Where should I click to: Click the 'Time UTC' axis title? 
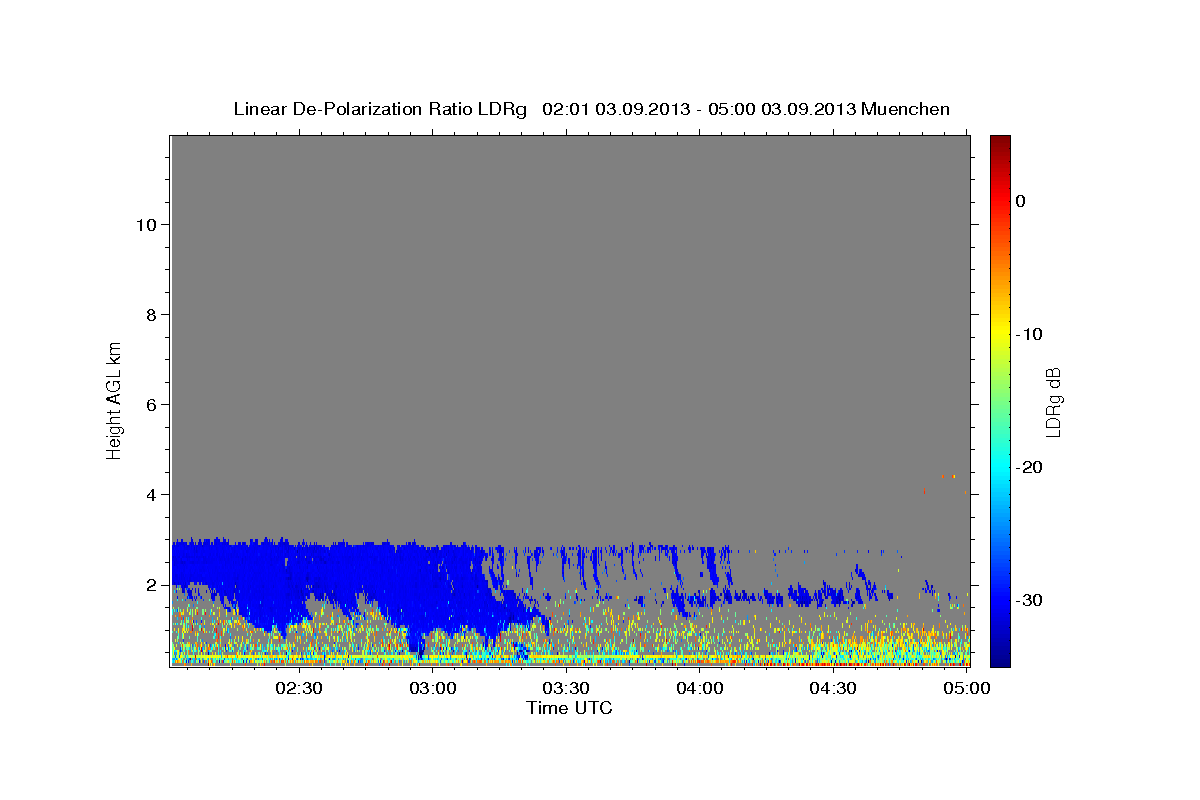pyautogui.click(x=569, y=708)
